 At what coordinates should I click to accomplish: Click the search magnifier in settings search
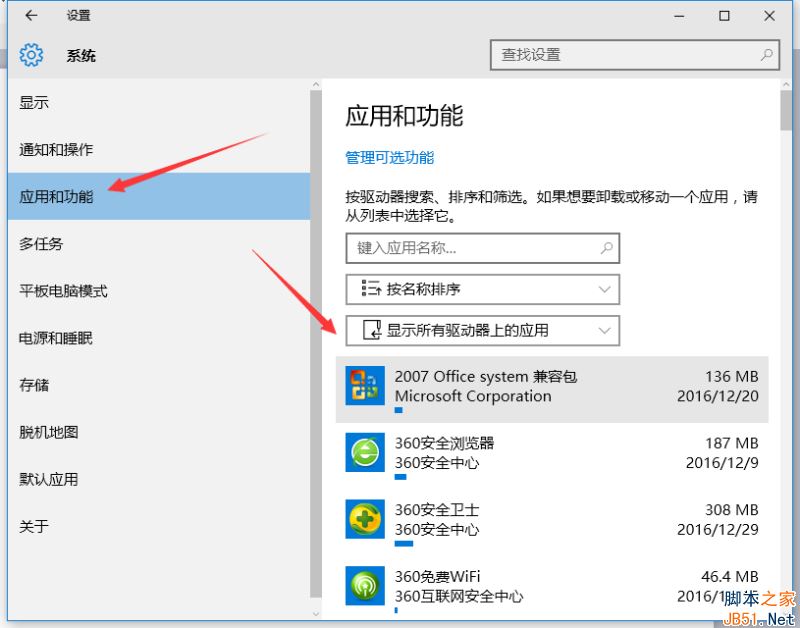click(767, 55)
